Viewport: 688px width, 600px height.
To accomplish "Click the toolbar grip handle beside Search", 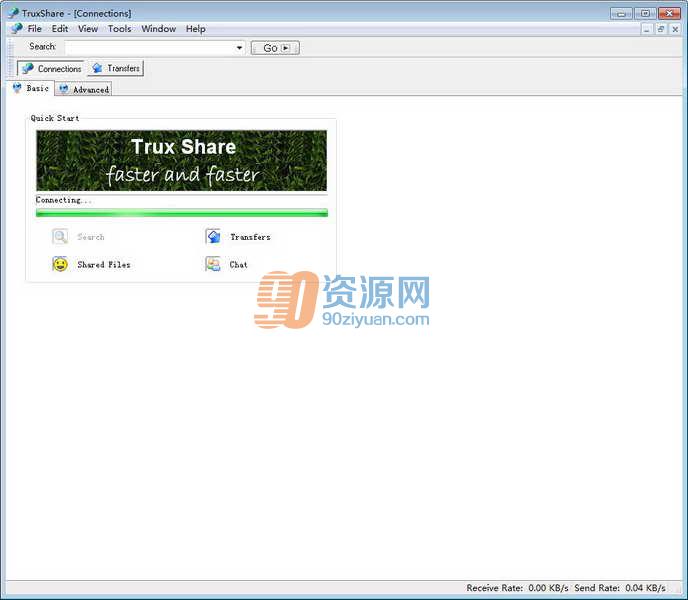I will [11, 47].
